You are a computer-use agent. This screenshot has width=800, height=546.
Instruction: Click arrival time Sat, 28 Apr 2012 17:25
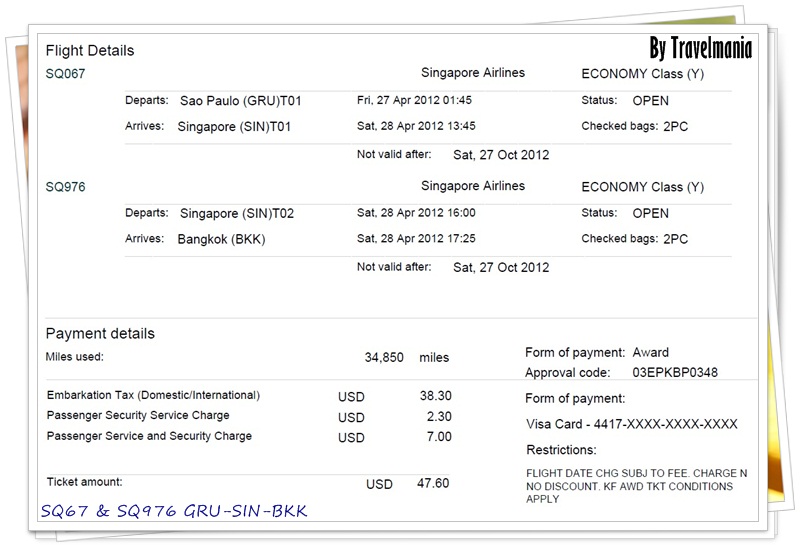pos(416,240)
